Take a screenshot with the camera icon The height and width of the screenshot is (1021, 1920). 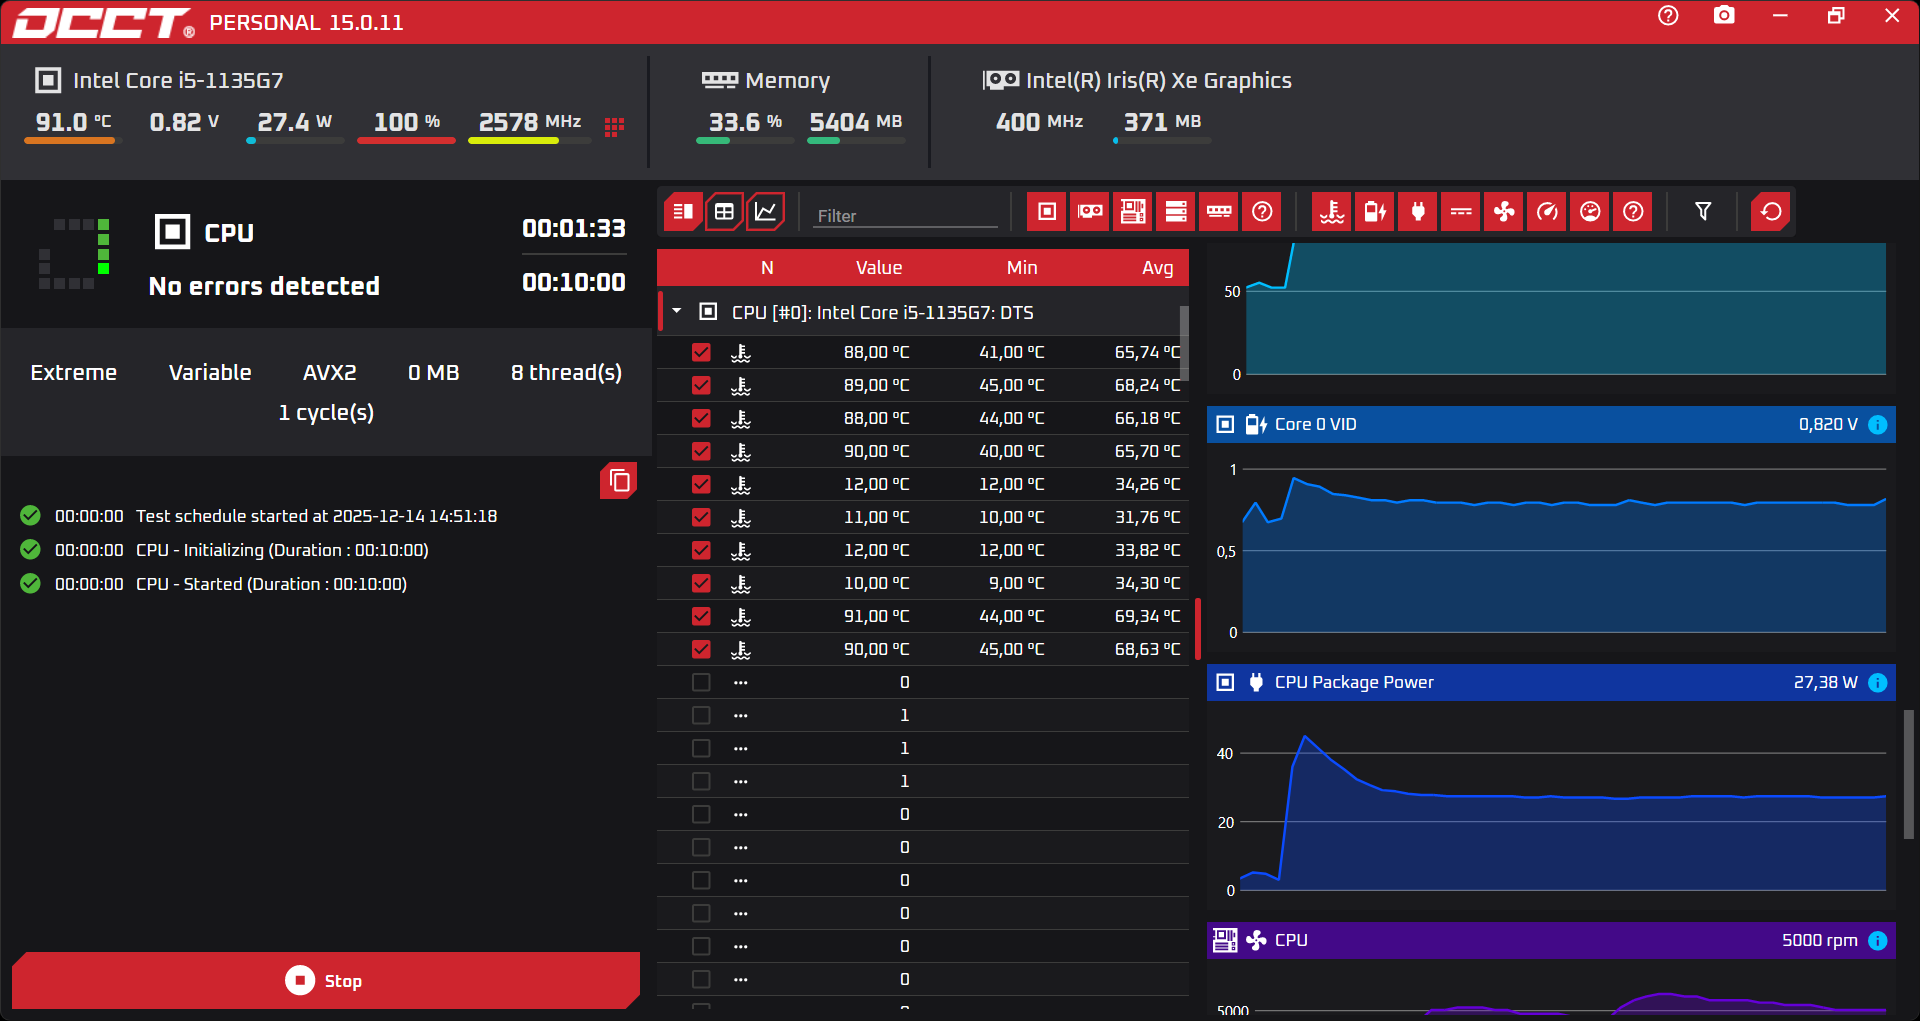point(1724,16)
